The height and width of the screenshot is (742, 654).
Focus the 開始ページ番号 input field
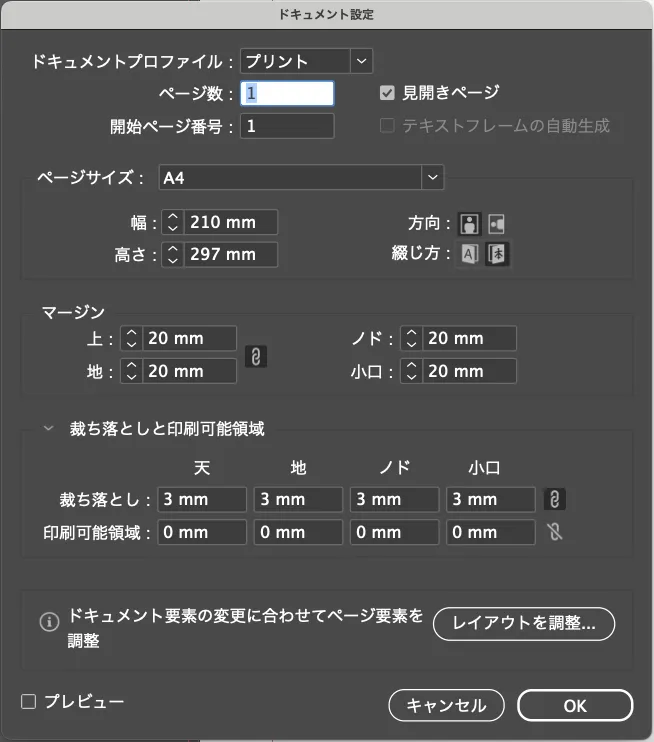point(287,126)
